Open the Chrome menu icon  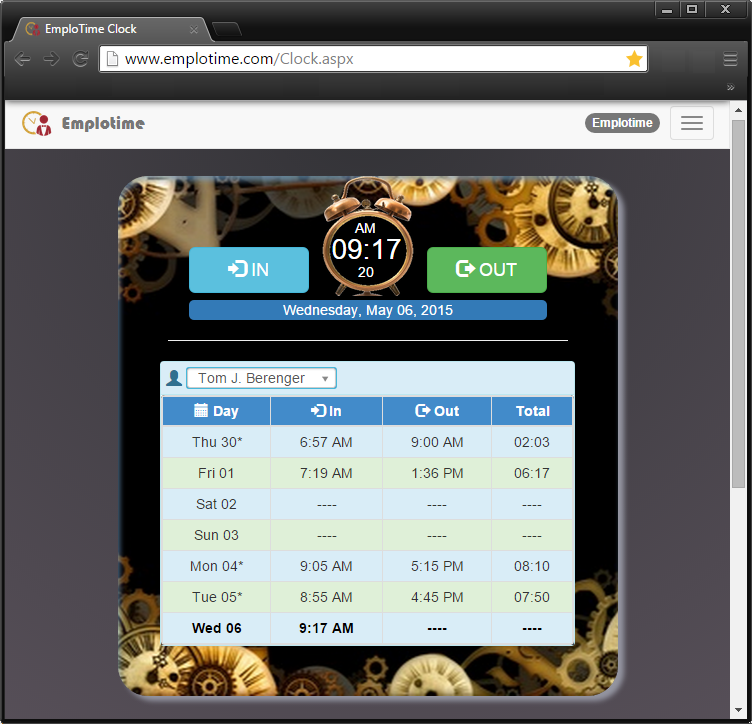[x=730, y=59]
